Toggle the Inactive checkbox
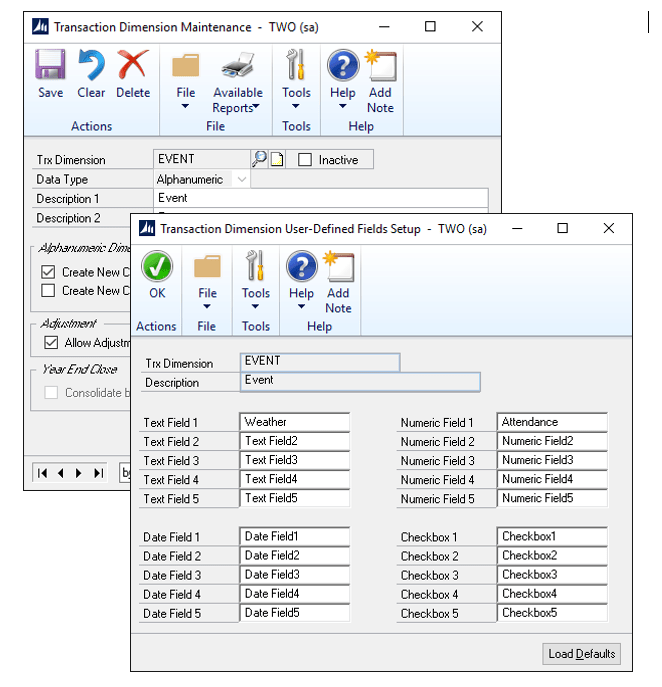Viewport: 662px width, 687px height. click(x=305, y=160)
